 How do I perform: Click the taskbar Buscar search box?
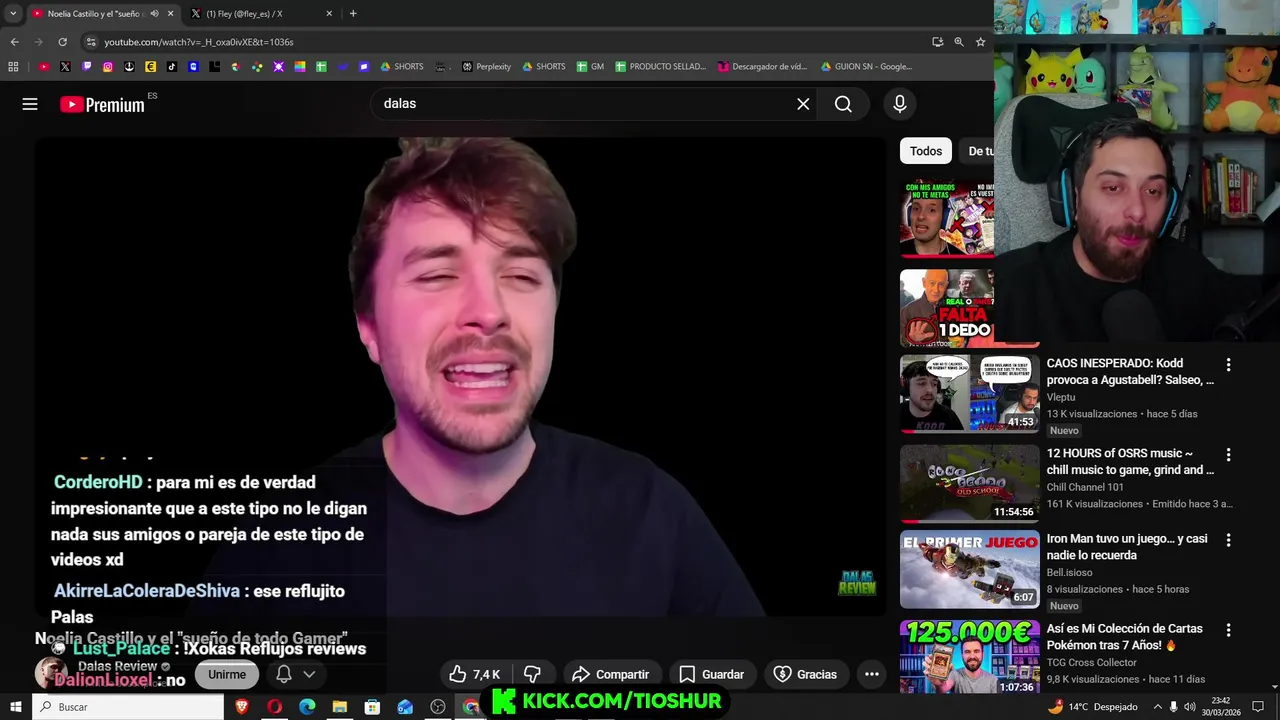pos(128,707)
